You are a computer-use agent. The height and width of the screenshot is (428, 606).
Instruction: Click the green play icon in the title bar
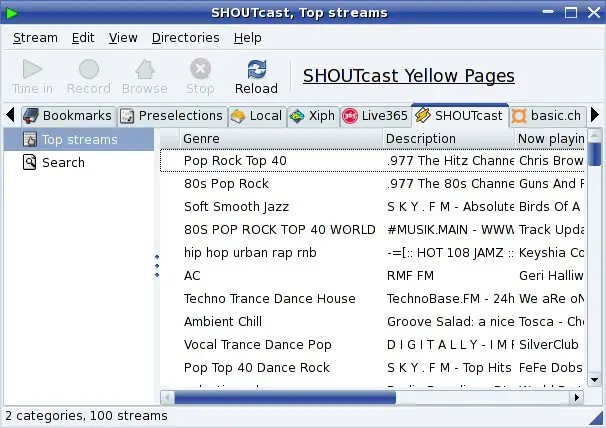[x=12, y=13]
